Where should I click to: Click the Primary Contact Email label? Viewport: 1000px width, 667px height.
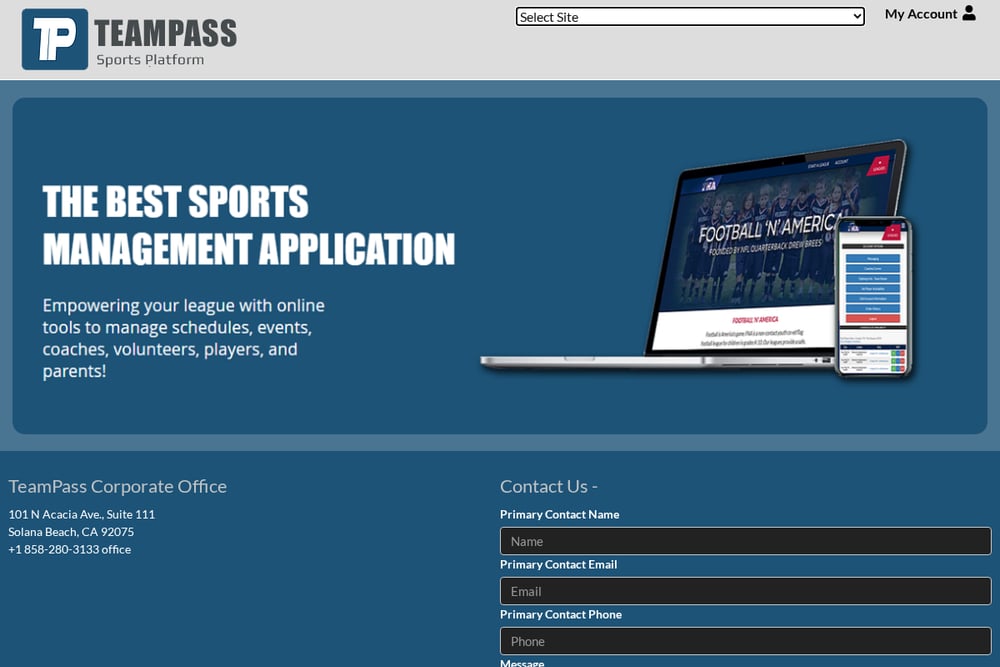559,564
